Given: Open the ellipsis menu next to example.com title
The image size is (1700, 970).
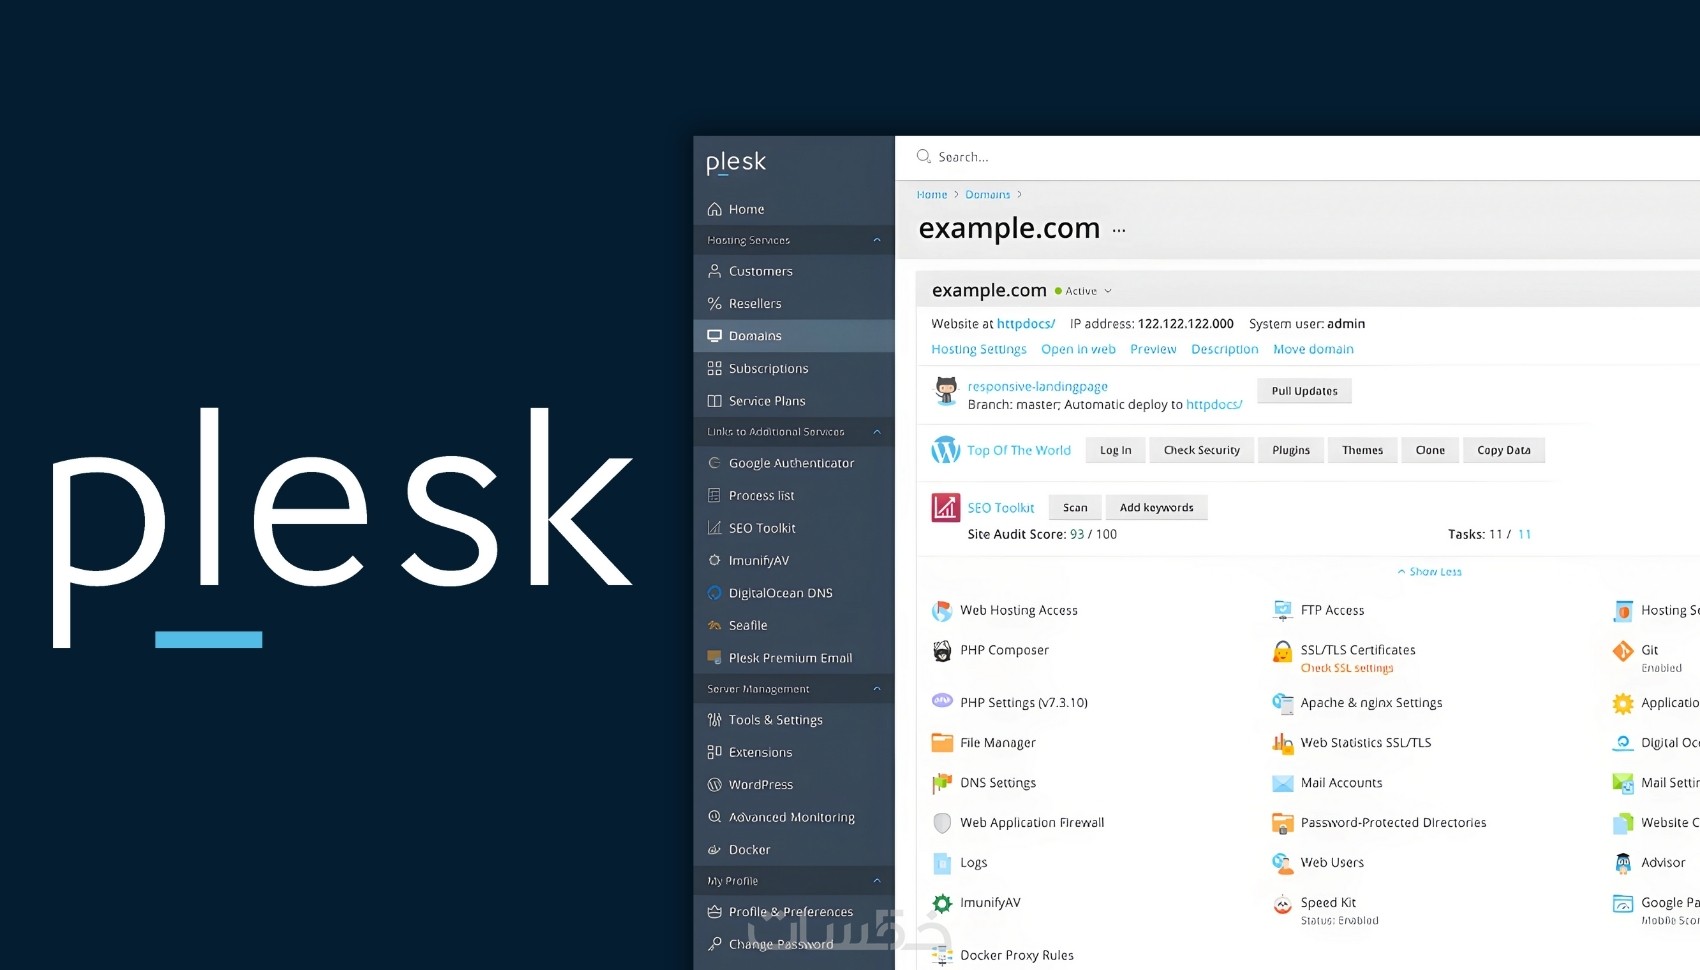Looking at the screenshot, I should point(1119,230).
